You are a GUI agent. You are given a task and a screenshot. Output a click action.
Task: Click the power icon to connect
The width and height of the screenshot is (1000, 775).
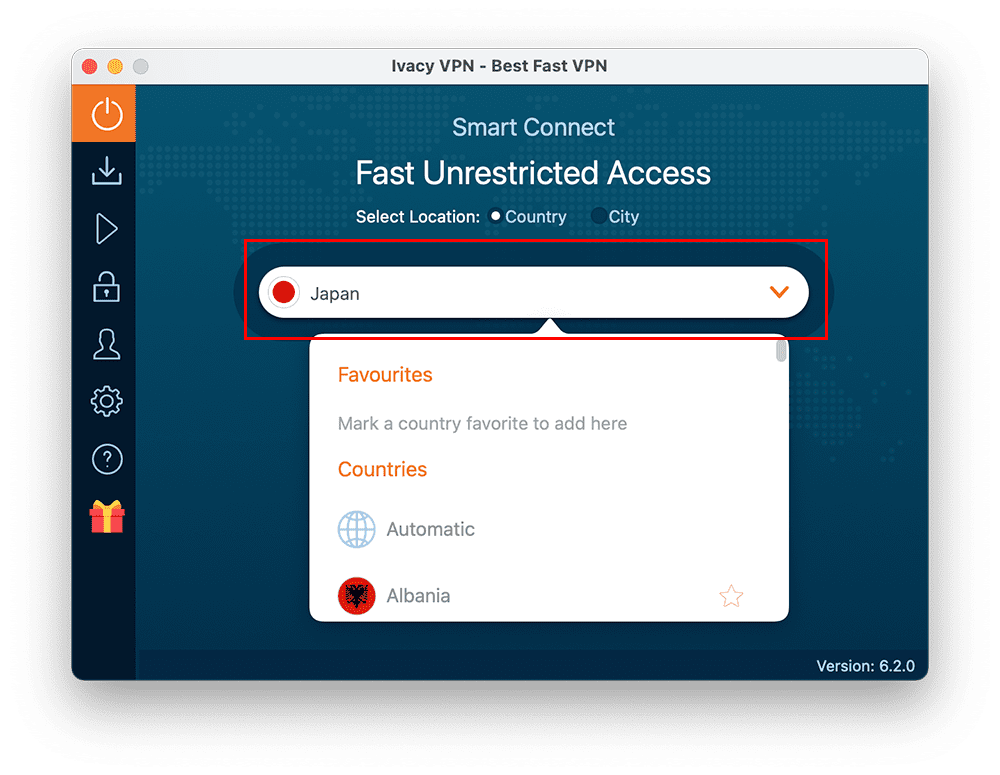[x=104, y=113]
